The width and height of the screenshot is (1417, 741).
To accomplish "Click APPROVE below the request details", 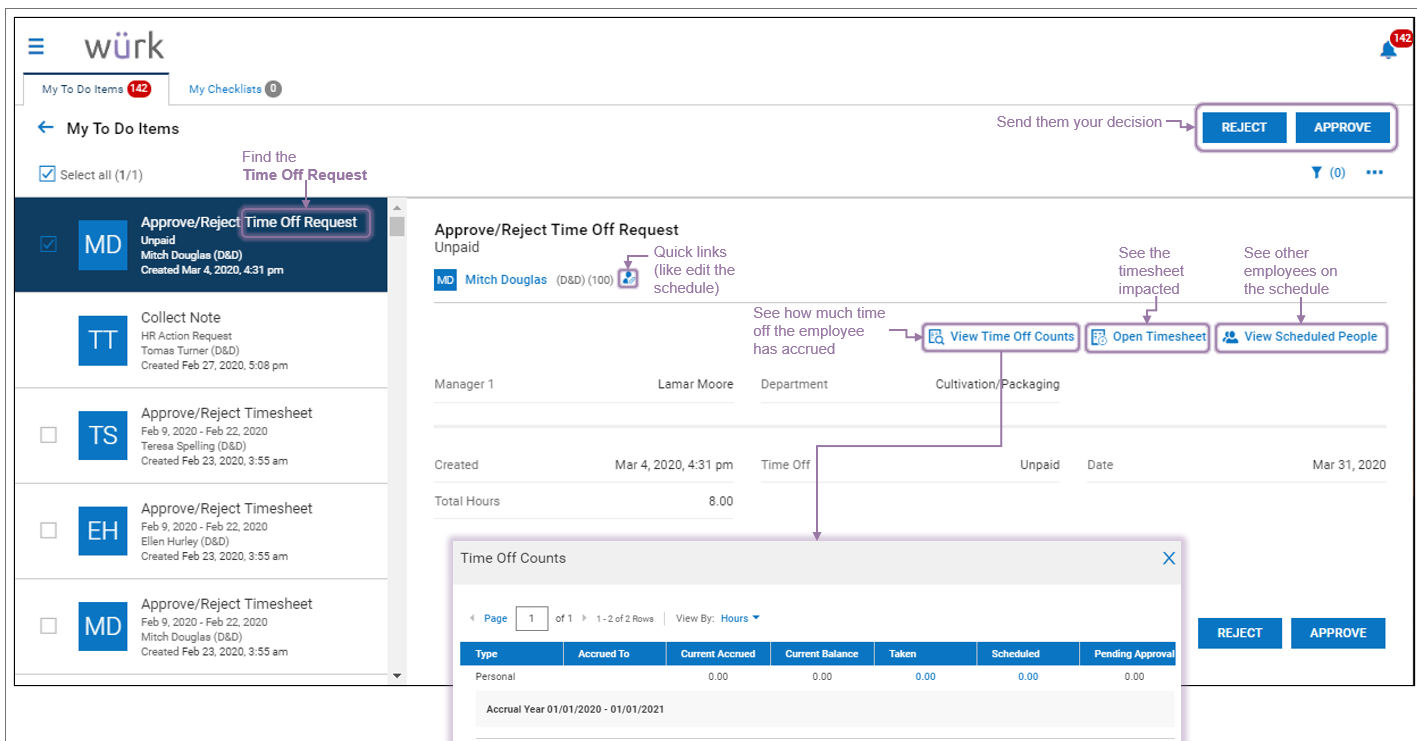I will click(x=1338, y=633).
